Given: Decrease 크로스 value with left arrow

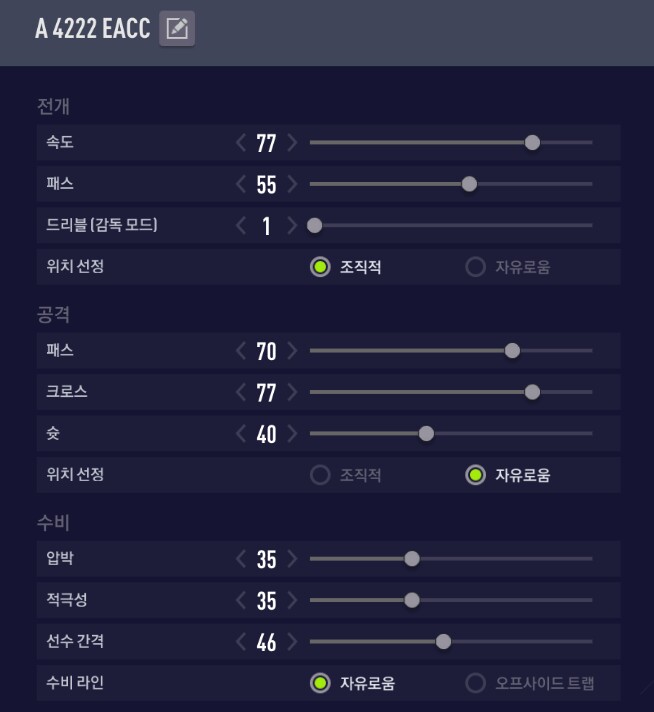Looking at the screenshot, I should [241, 392].
